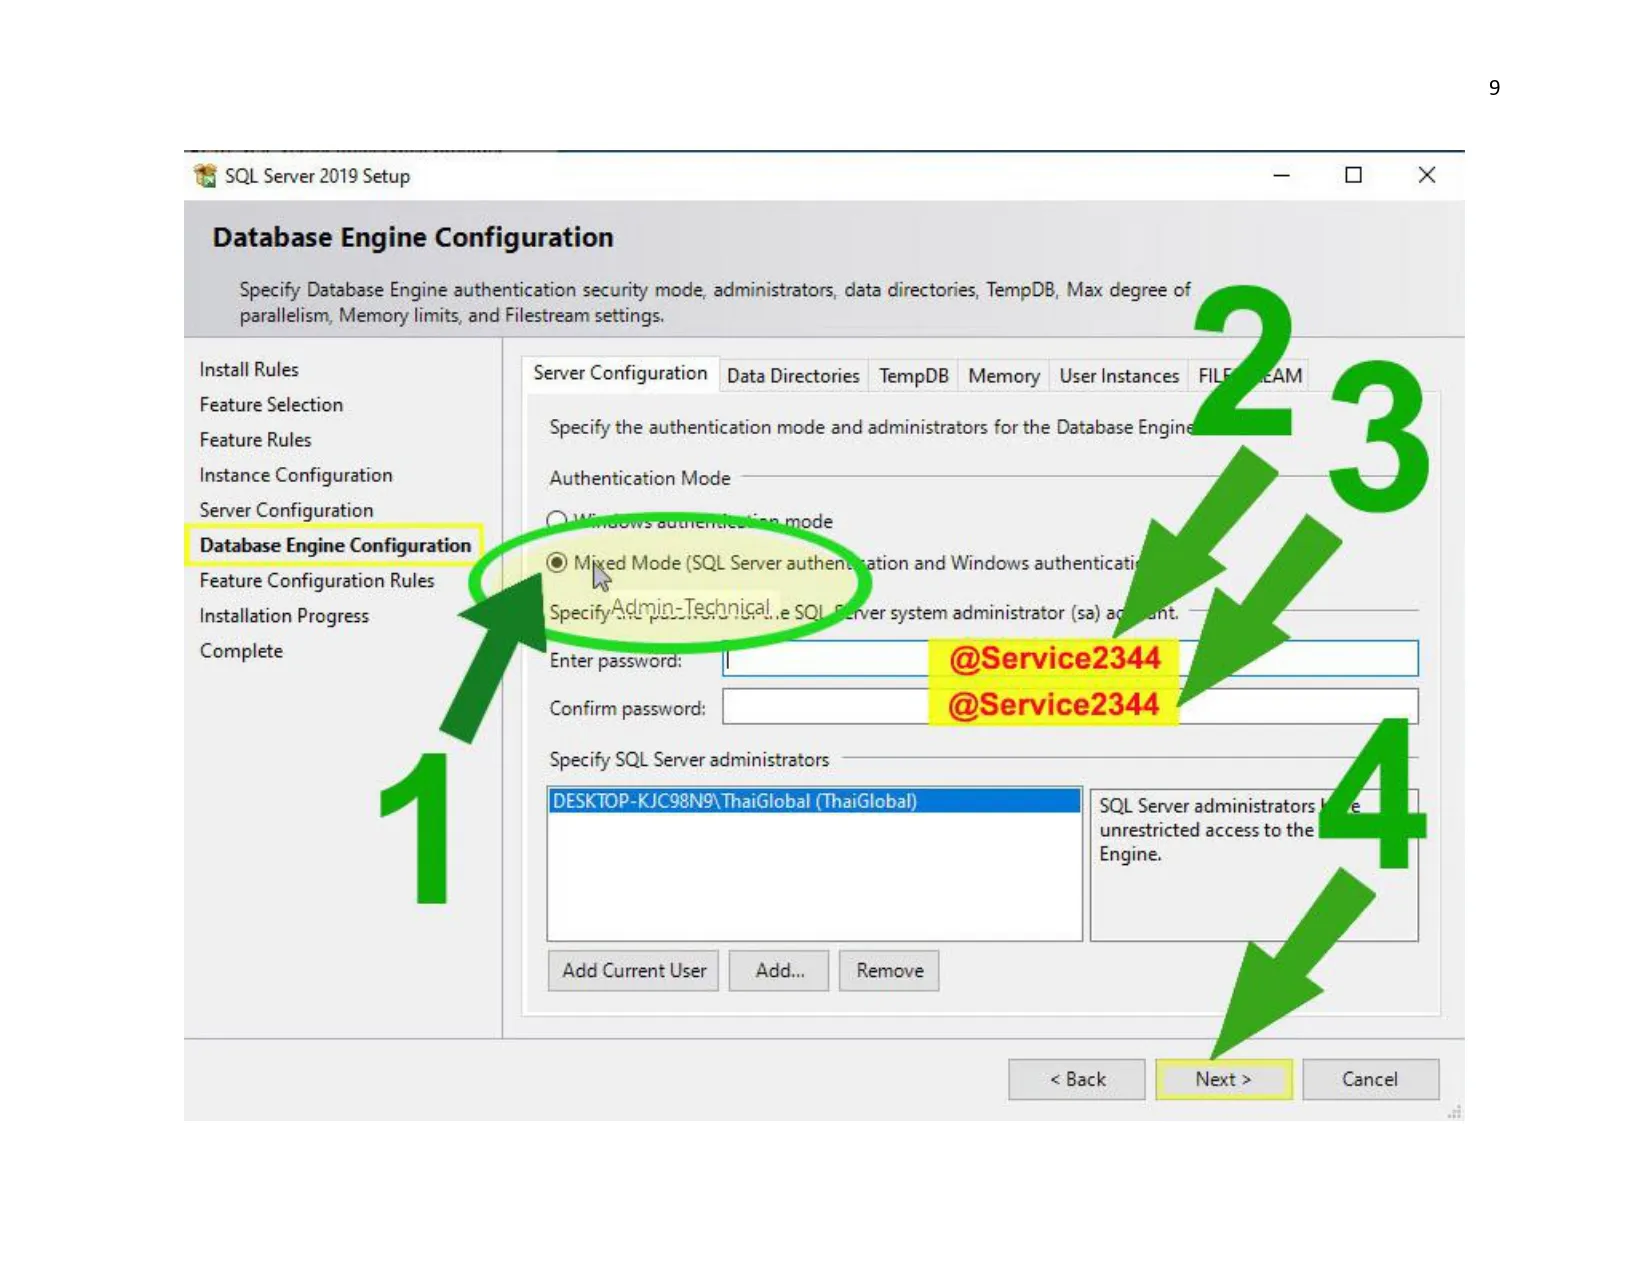Viewport: 1650px width, 1275px height.
Task: Maximize the setup window
Action: 1353,176
